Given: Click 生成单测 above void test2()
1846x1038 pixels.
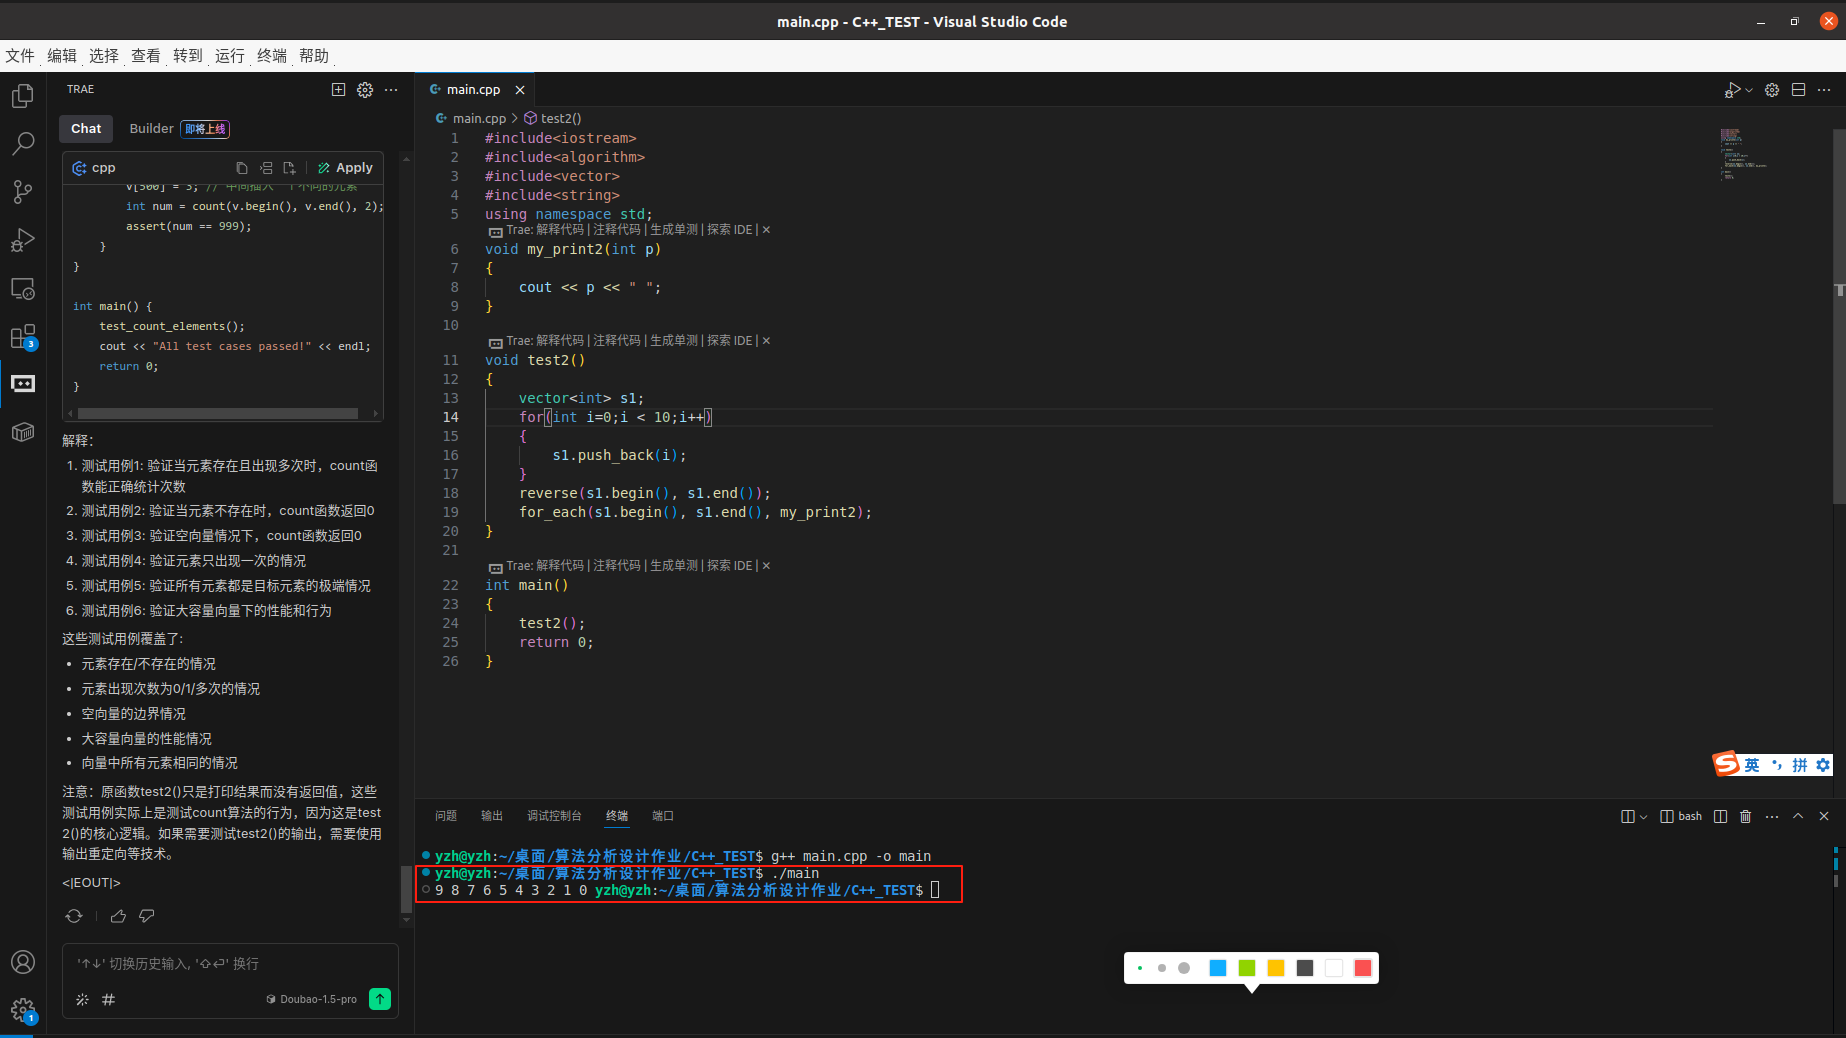Looking at the screenshot, I should pyautogui.click(x=674, y=341).
